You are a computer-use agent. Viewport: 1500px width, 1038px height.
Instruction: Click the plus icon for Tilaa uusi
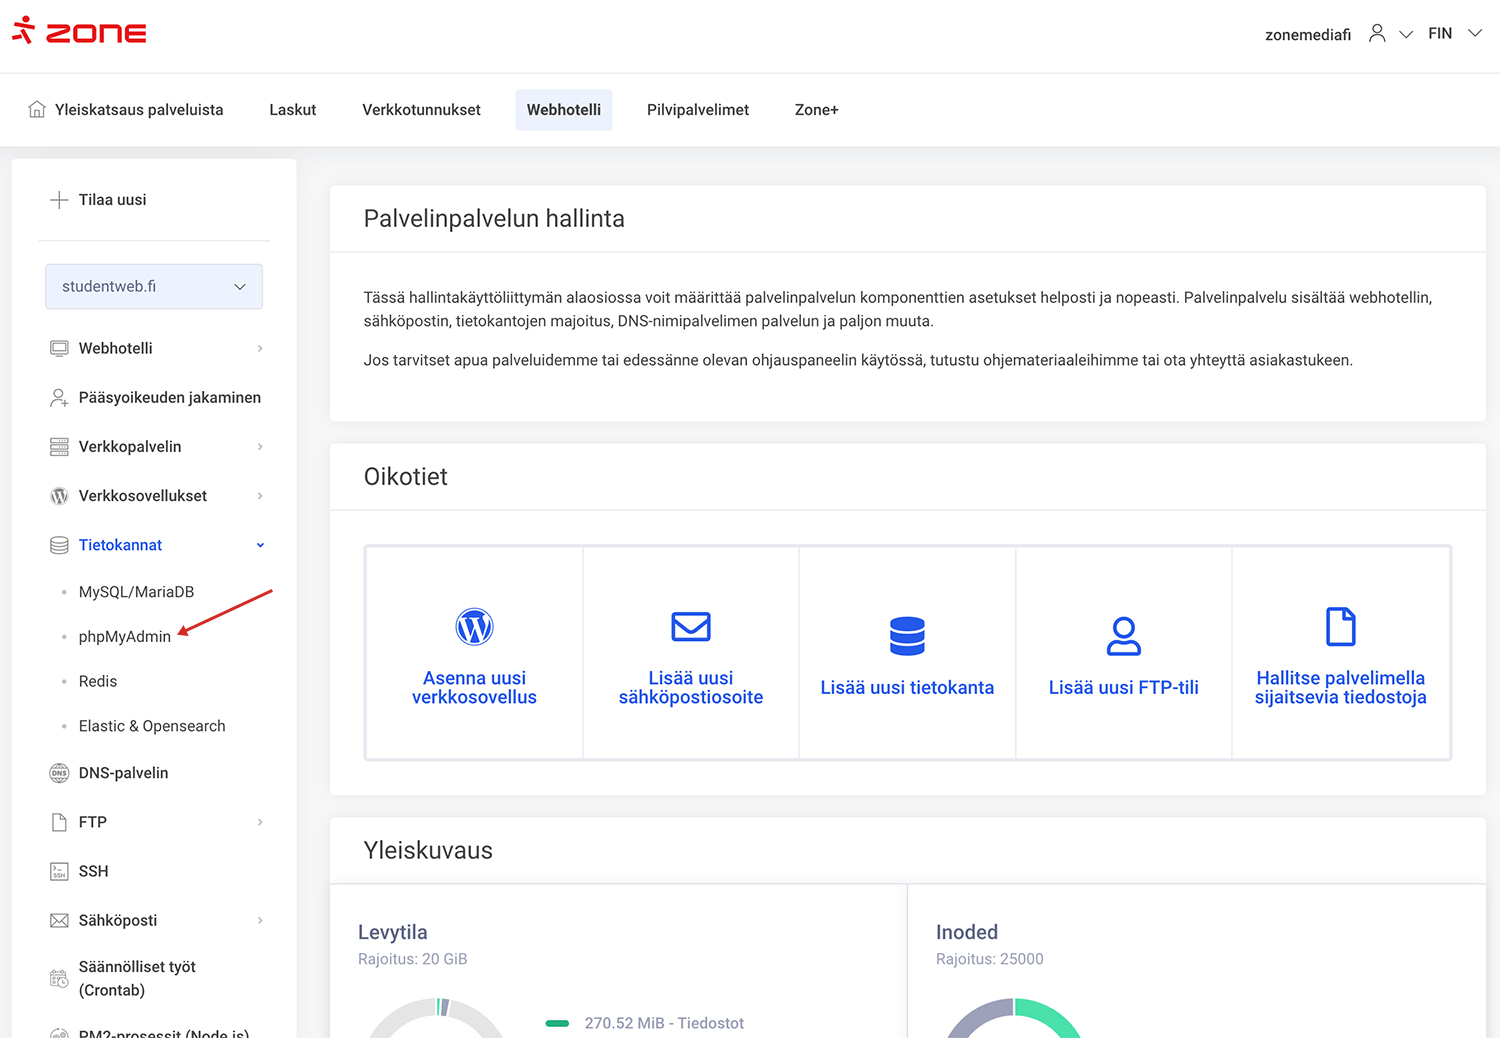[x=59, y=200]
